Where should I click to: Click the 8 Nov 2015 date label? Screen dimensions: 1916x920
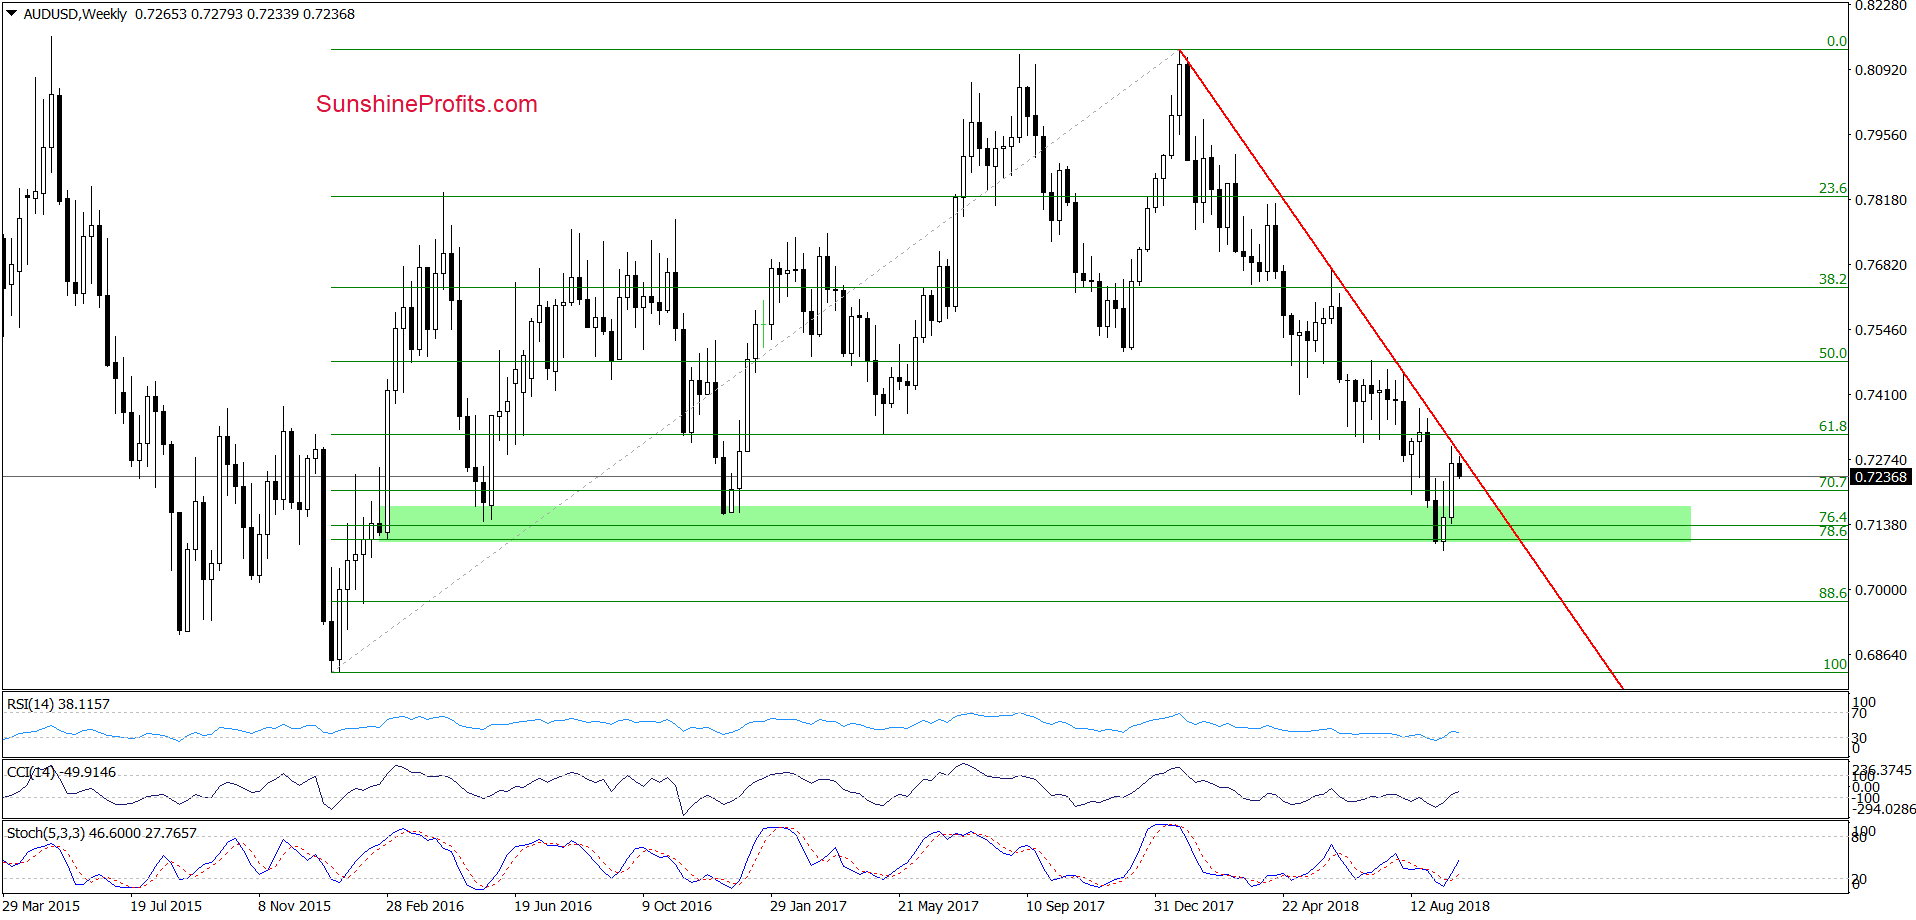294,906
